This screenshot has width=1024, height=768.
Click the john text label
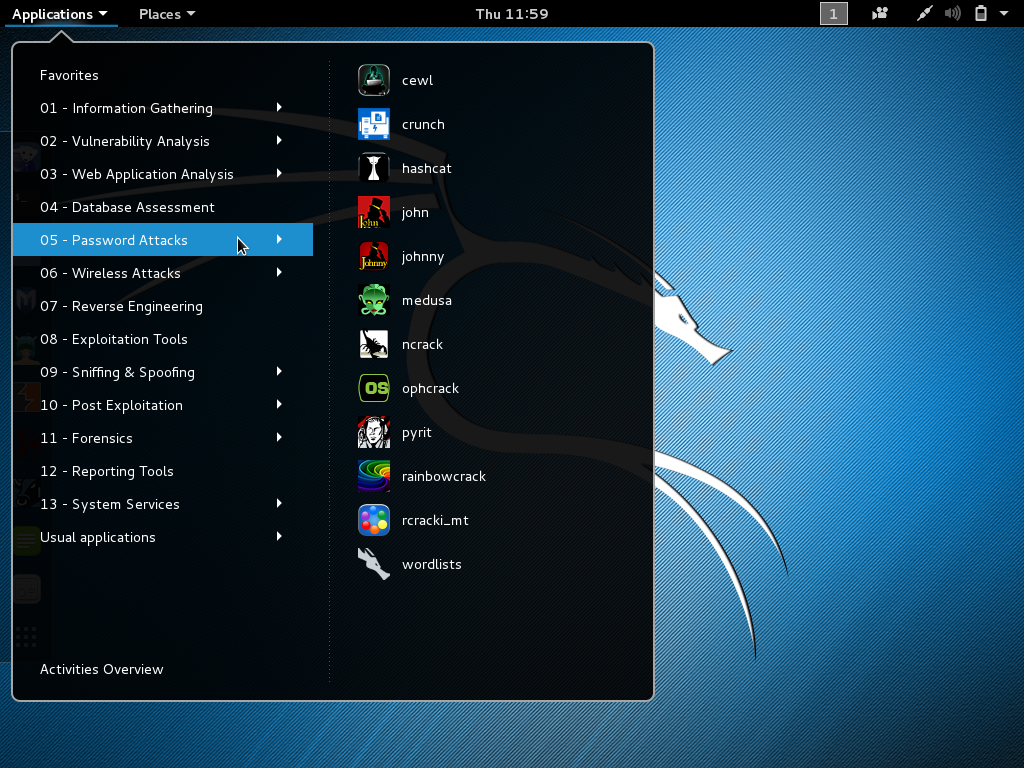(x=415, y=212)
